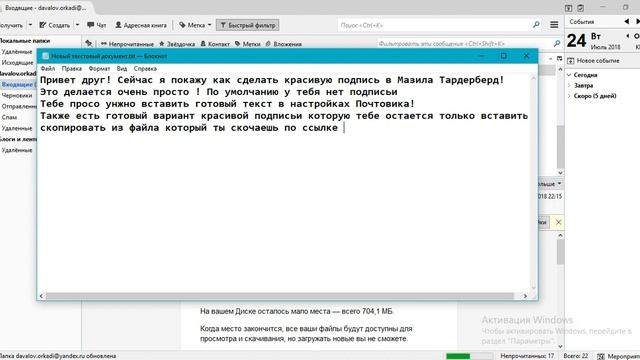
Task: Click Notepad horizontal scroll right arrow
Action: [x=525, y=296]
